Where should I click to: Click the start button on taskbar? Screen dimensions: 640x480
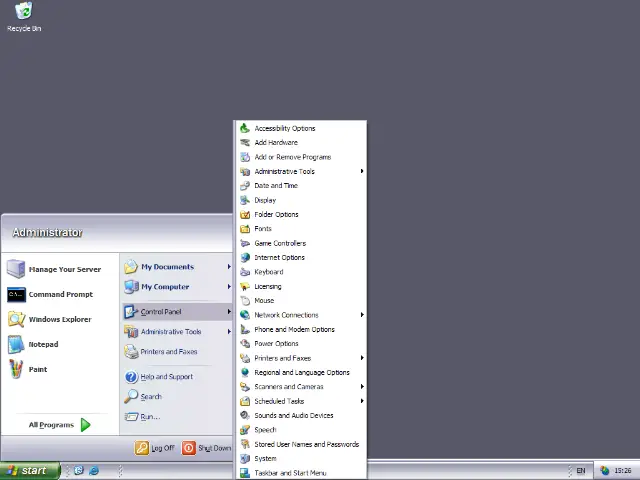[x=30, y=471]
